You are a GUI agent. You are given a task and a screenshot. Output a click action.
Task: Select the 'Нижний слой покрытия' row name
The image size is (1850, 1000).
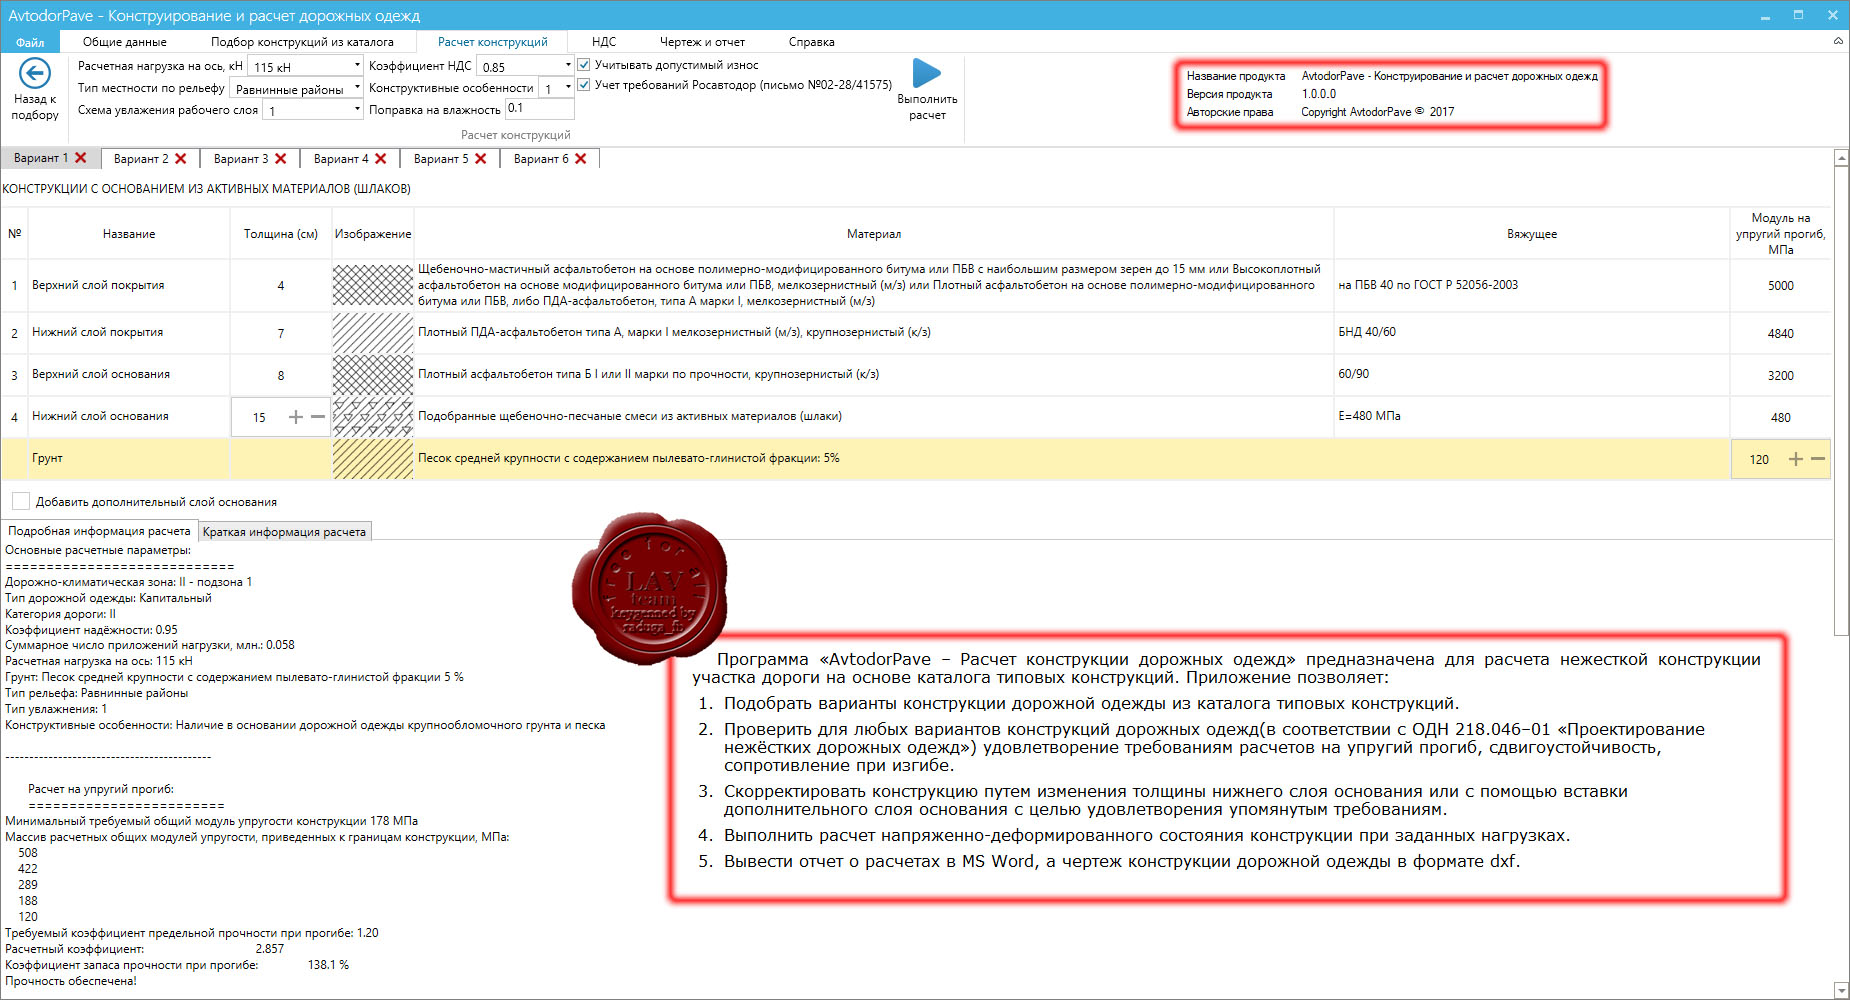click(x=97, y=332)
